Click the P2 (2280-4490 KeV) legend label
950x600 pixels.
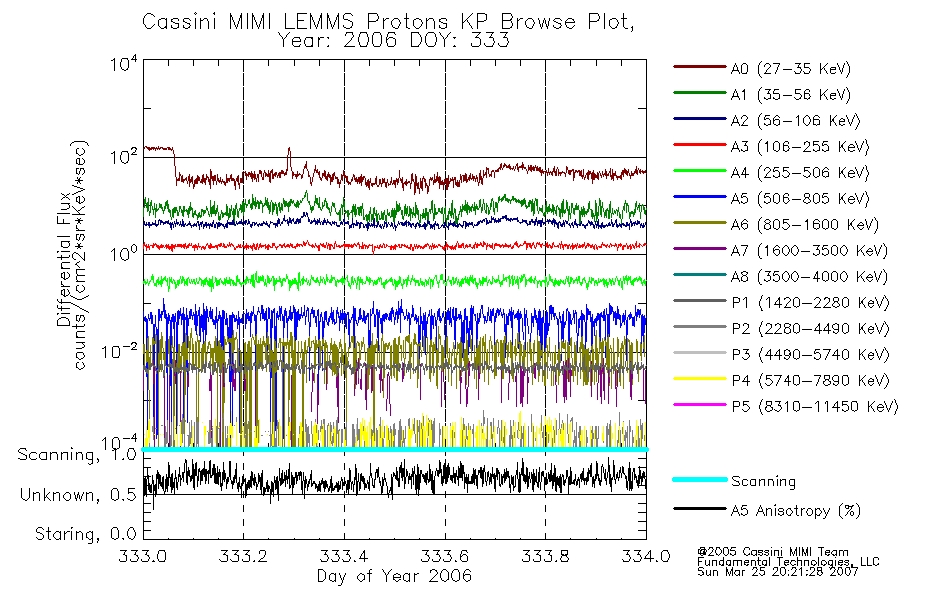pyautogui.click(x=810, y=328)
